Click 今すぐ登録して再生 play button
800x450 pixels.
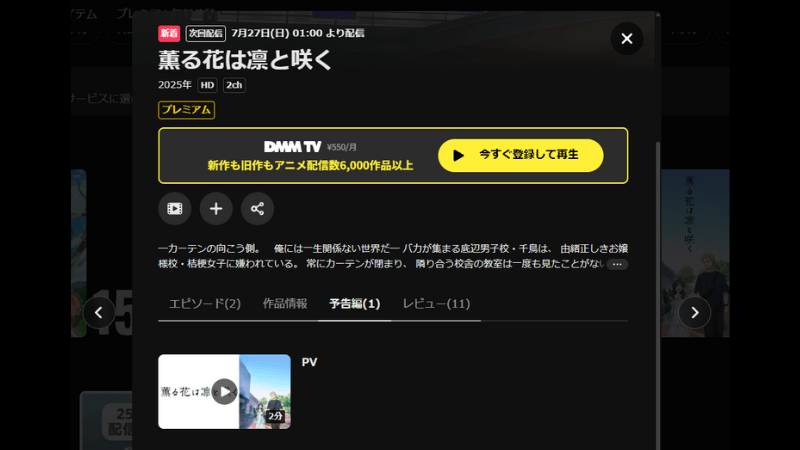520,155
